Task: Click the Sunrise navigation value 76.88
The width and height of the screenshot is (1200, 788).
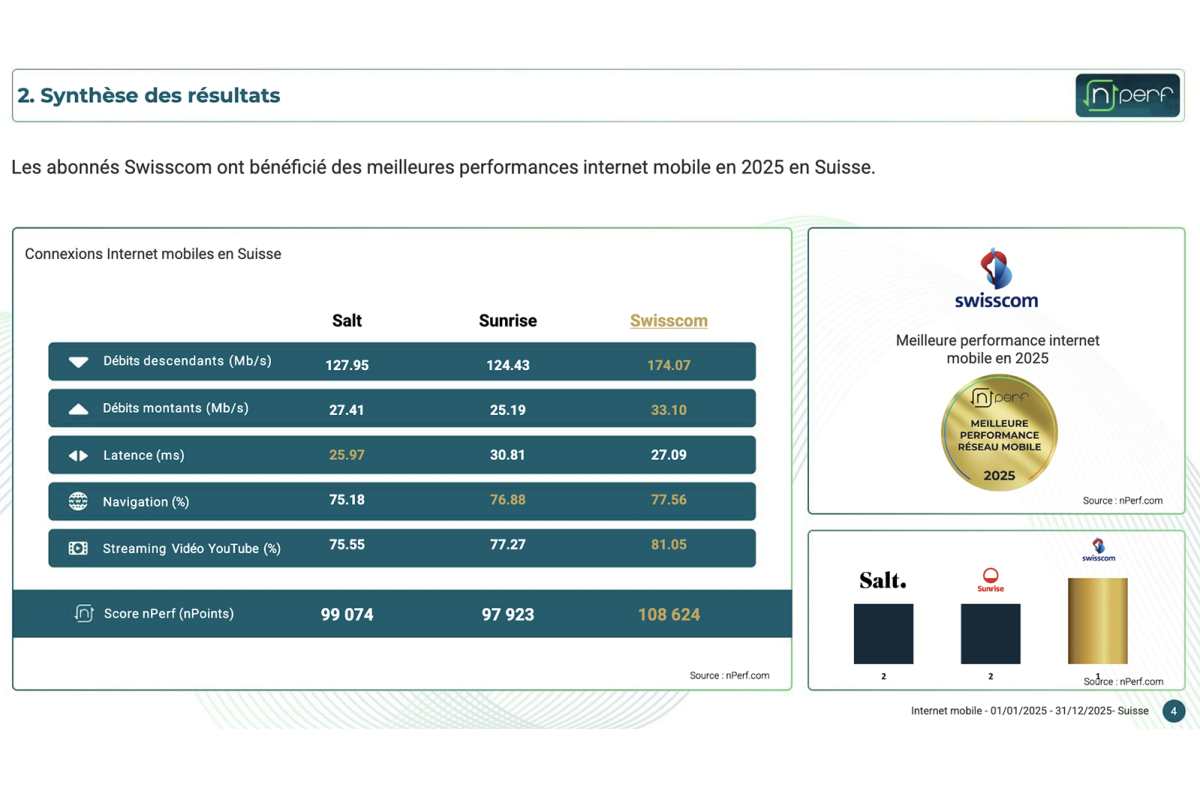Action: click(508, 500)
